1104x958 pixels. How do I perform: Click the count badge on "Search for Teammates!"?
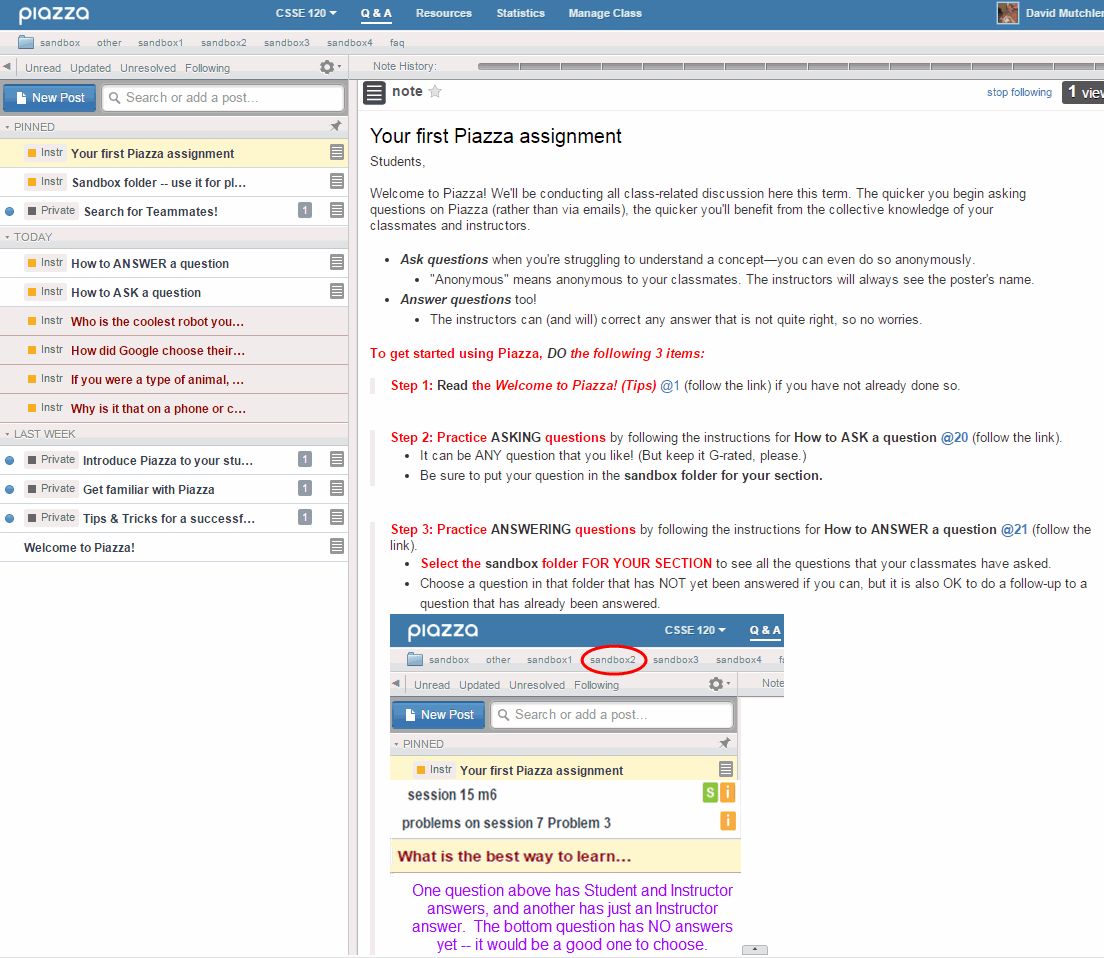pos(305,210)
